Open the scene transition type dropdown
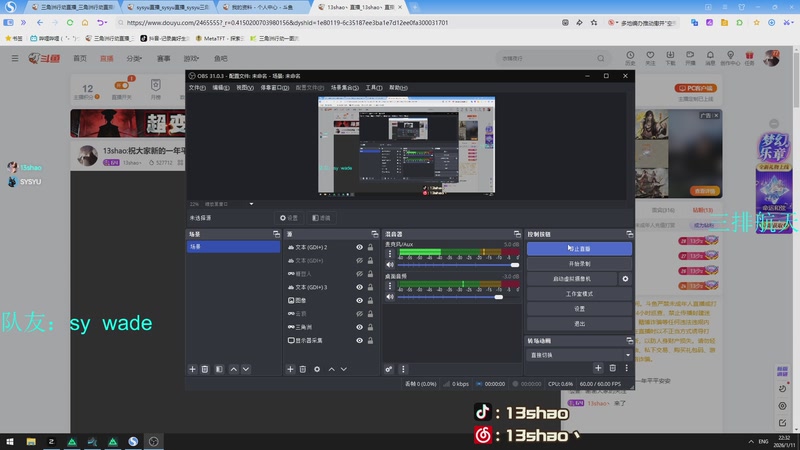This screenshot has height=450, width=800. [579, 355]
